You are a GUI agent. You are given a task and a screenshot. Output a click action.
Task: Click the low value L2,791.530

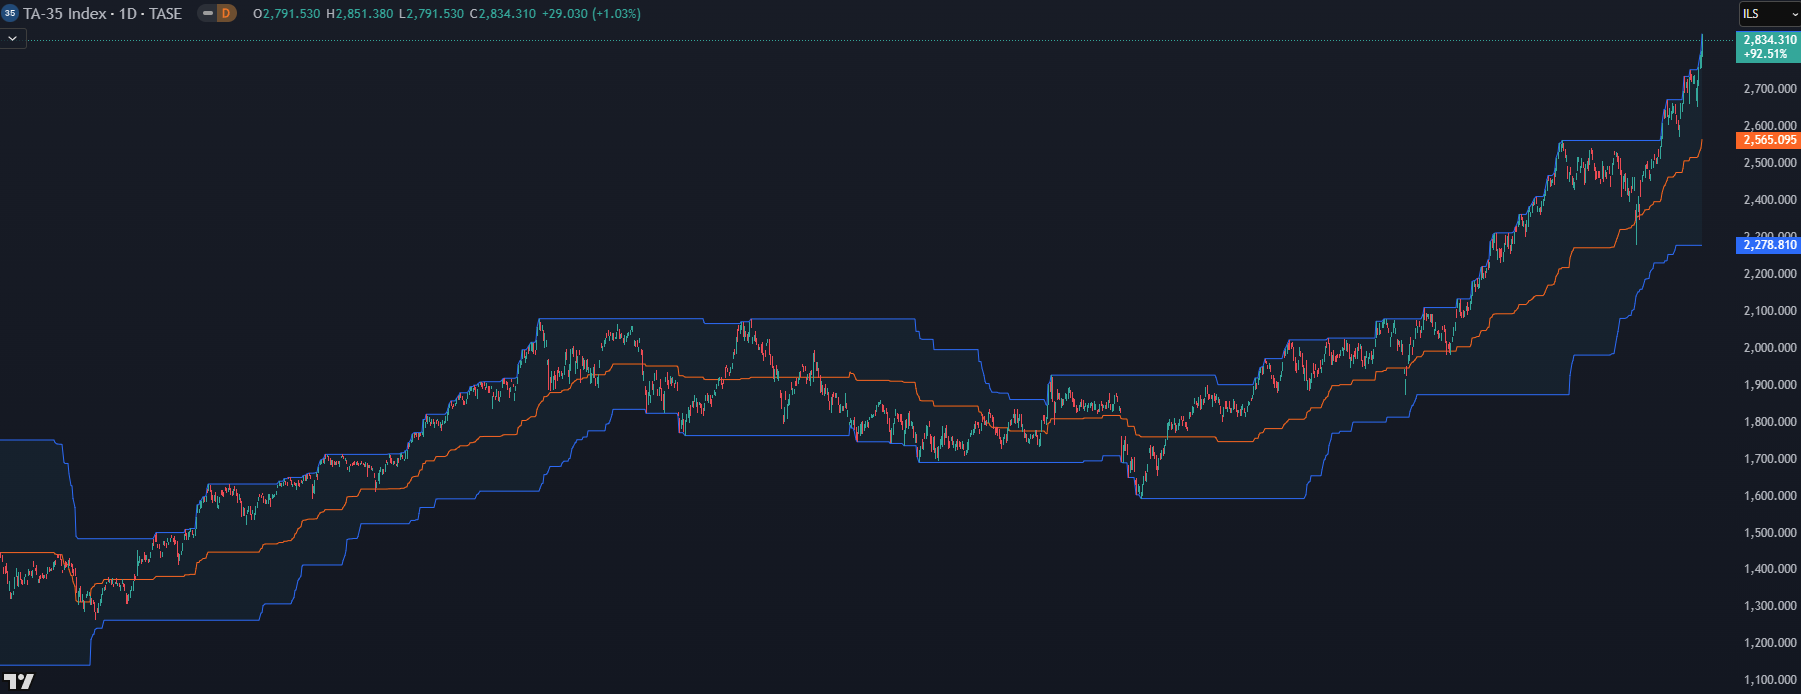coord(431,14)
